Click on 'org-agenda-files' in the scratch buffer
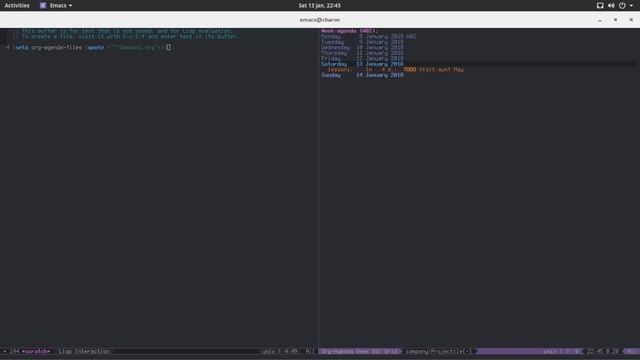The height and width of the screenshot is (360, 640). pos(57,47)
